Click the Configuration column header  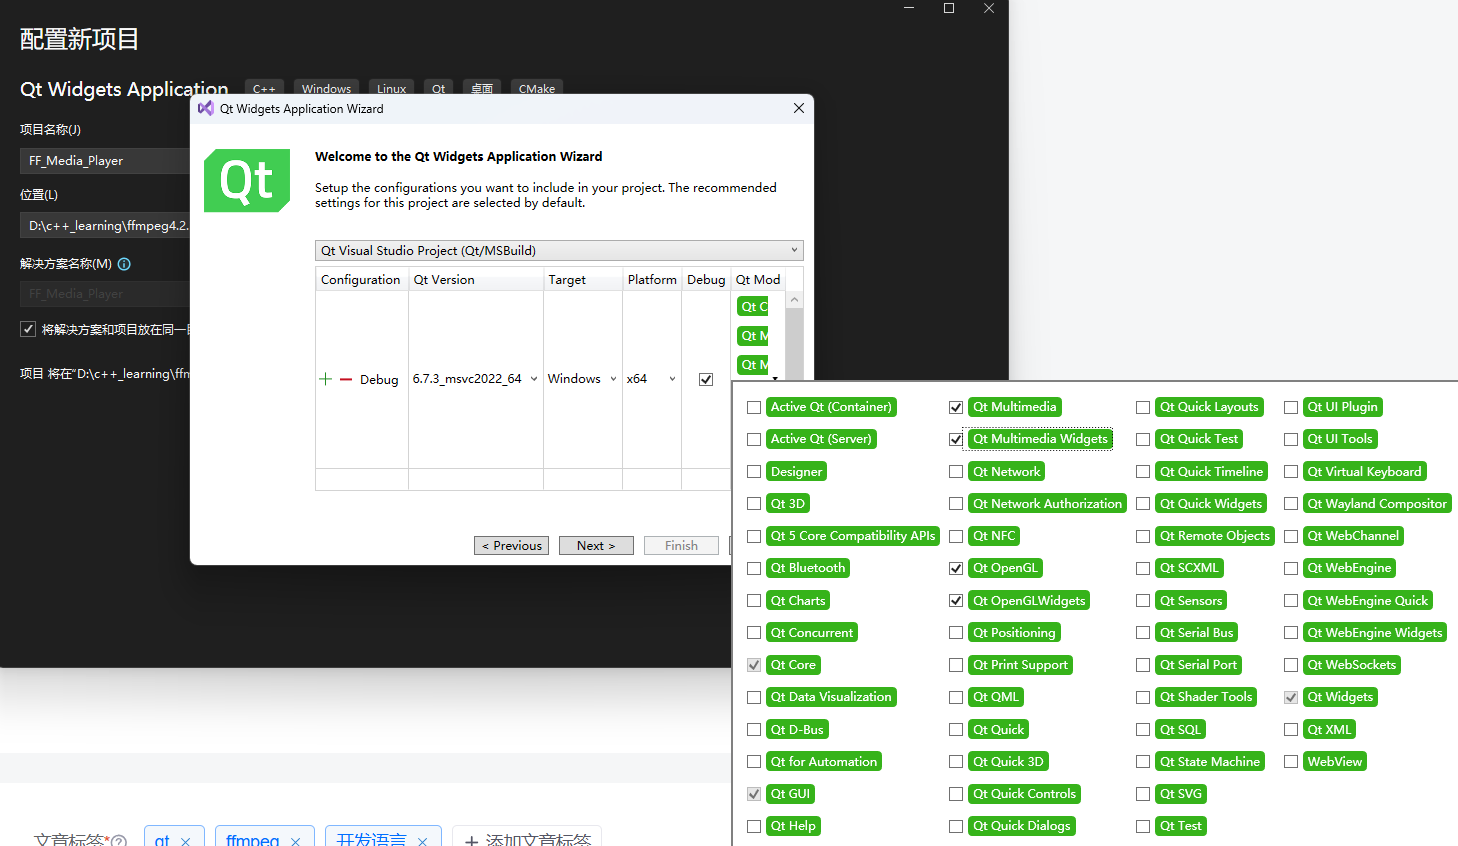coord(361,279)
